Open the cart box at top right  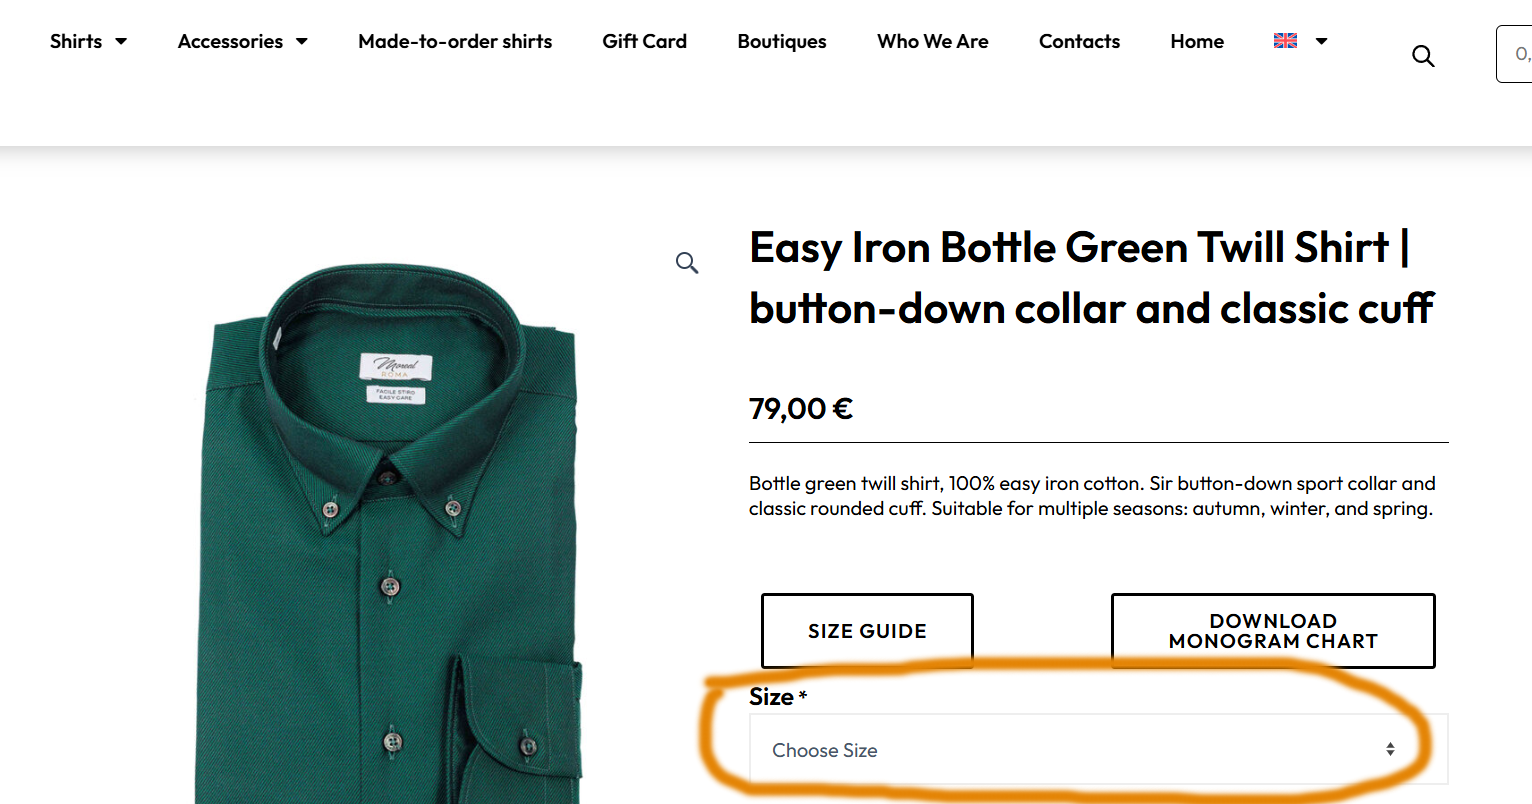click(x=1515, y=54)
